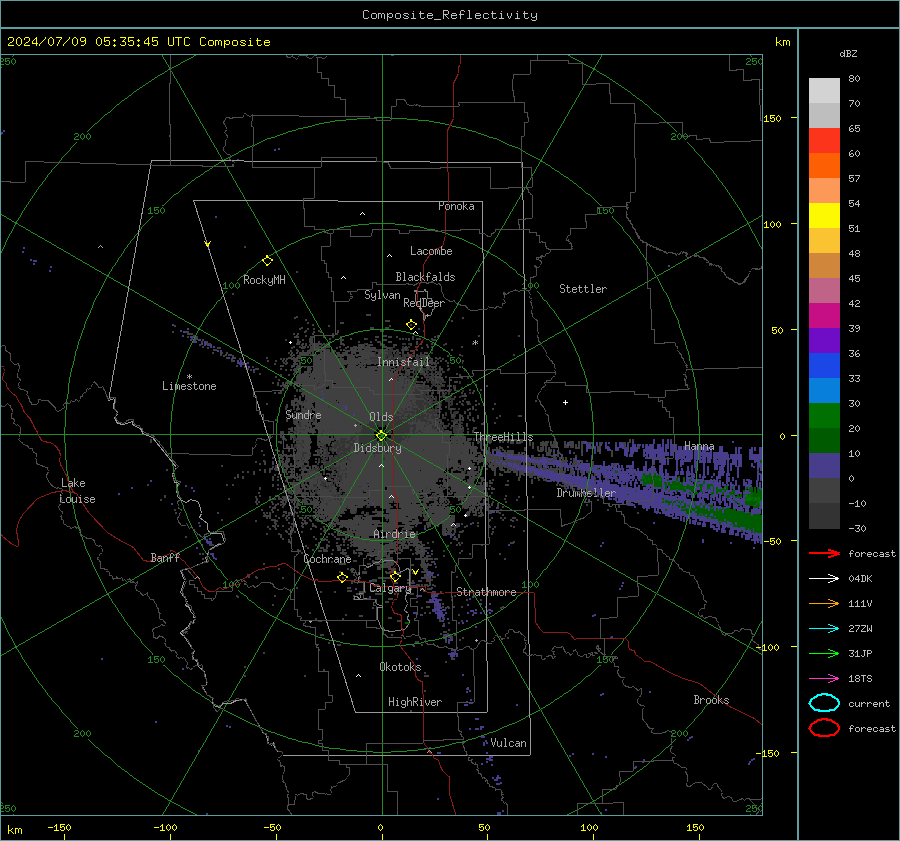The height and width of the screenshot is (841, 900).
Task: Pick the bright green 30 dBZ swatch
Action: (x=824, y=416)
